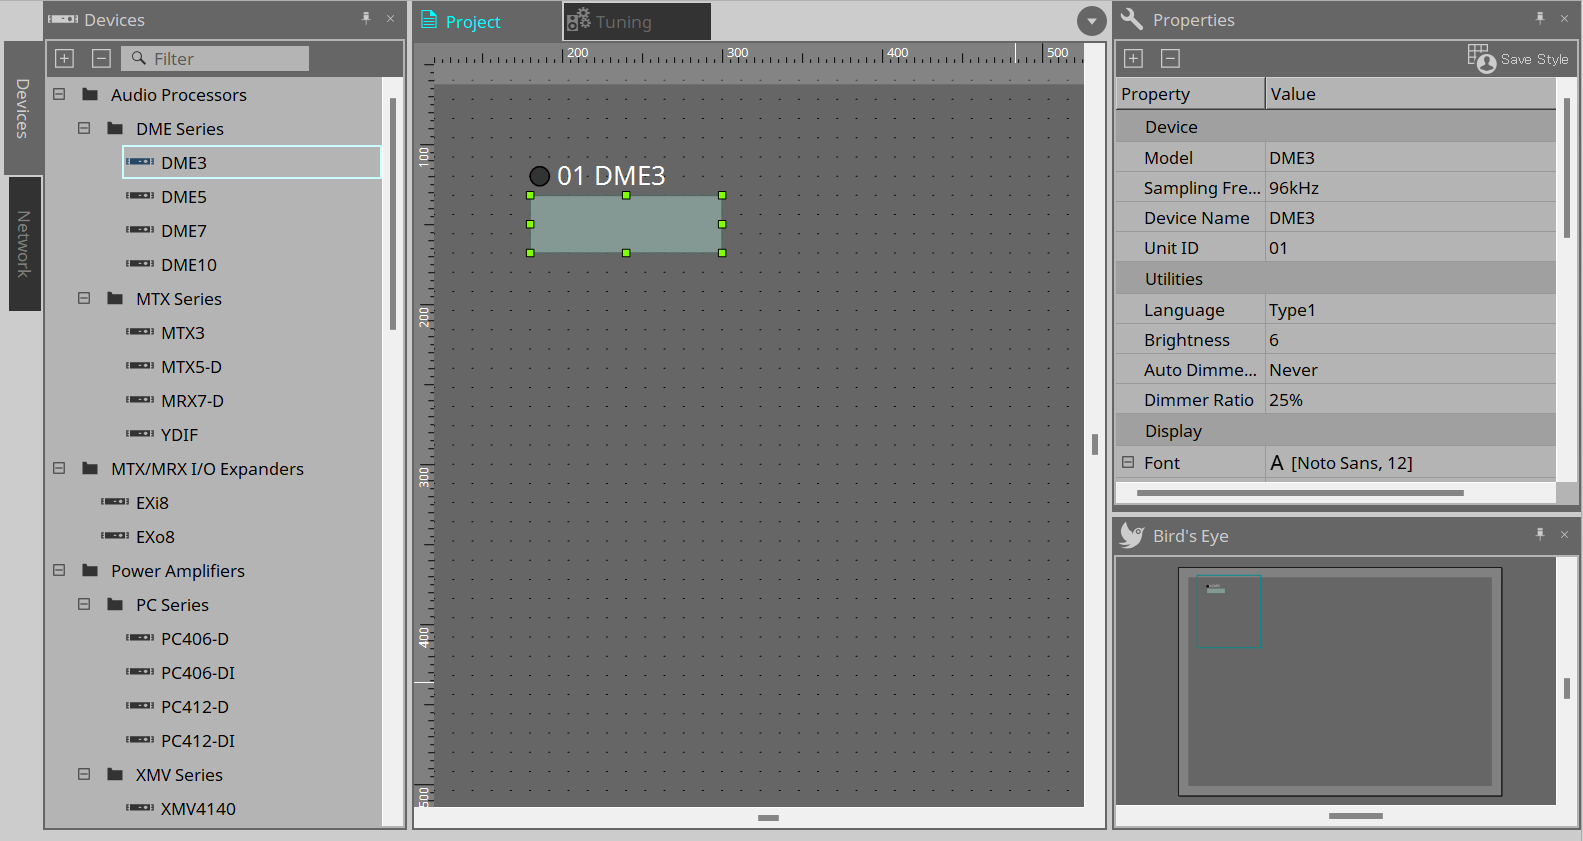Select the PC412-DI amplifier

click(x=198, y=741)
